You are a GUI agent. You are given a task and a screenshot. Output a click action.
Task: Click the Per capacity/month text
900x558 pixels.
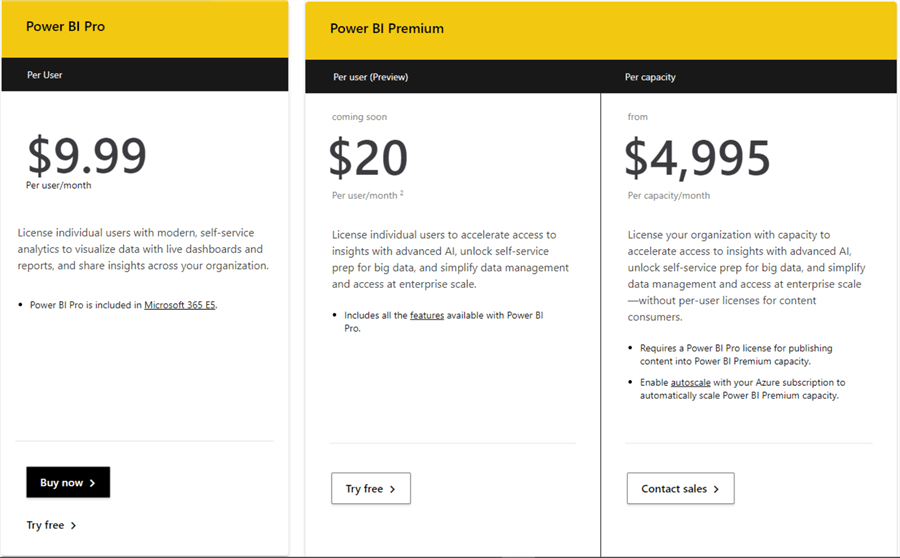pos(669,196)
